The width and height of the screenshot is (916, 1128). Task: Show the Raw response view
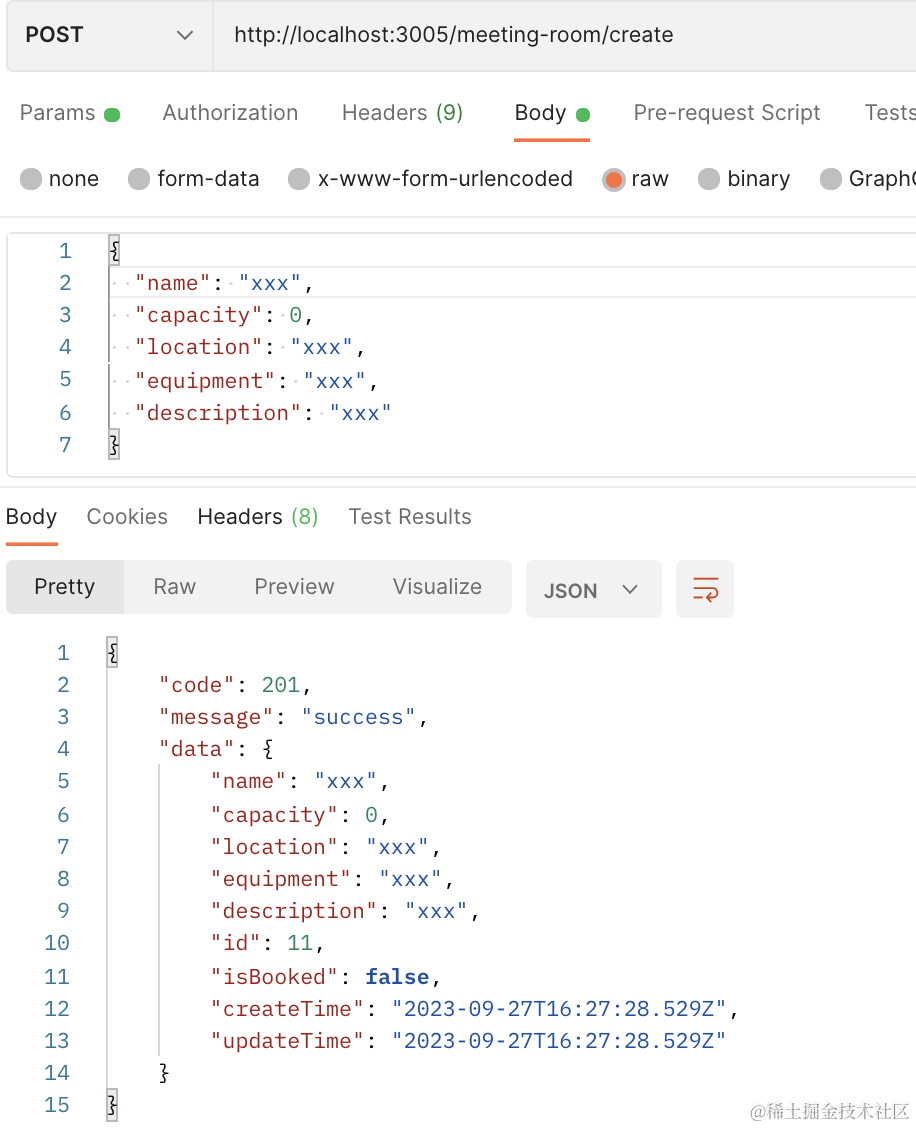coord(174,587)
